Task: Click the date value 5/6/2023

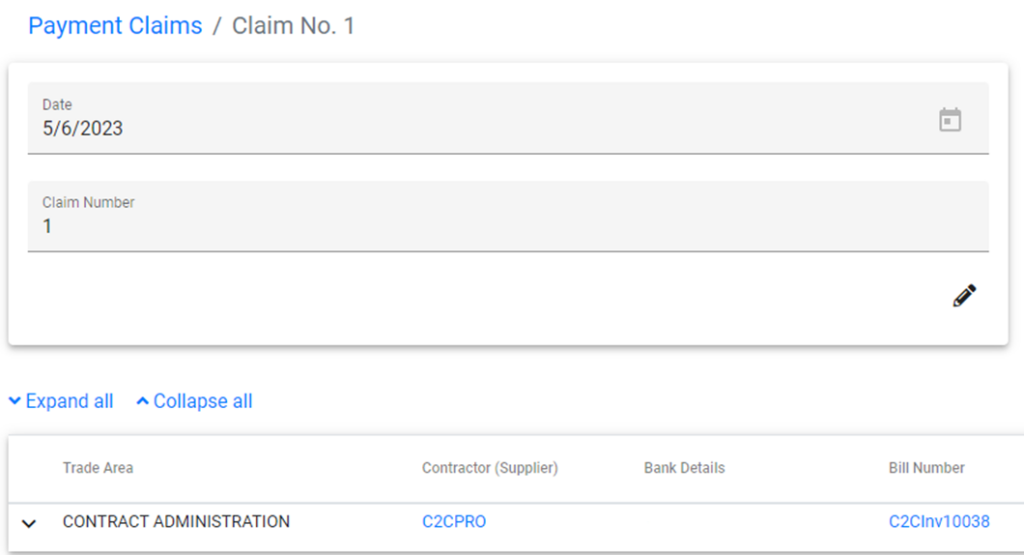Action: (83, 128)
